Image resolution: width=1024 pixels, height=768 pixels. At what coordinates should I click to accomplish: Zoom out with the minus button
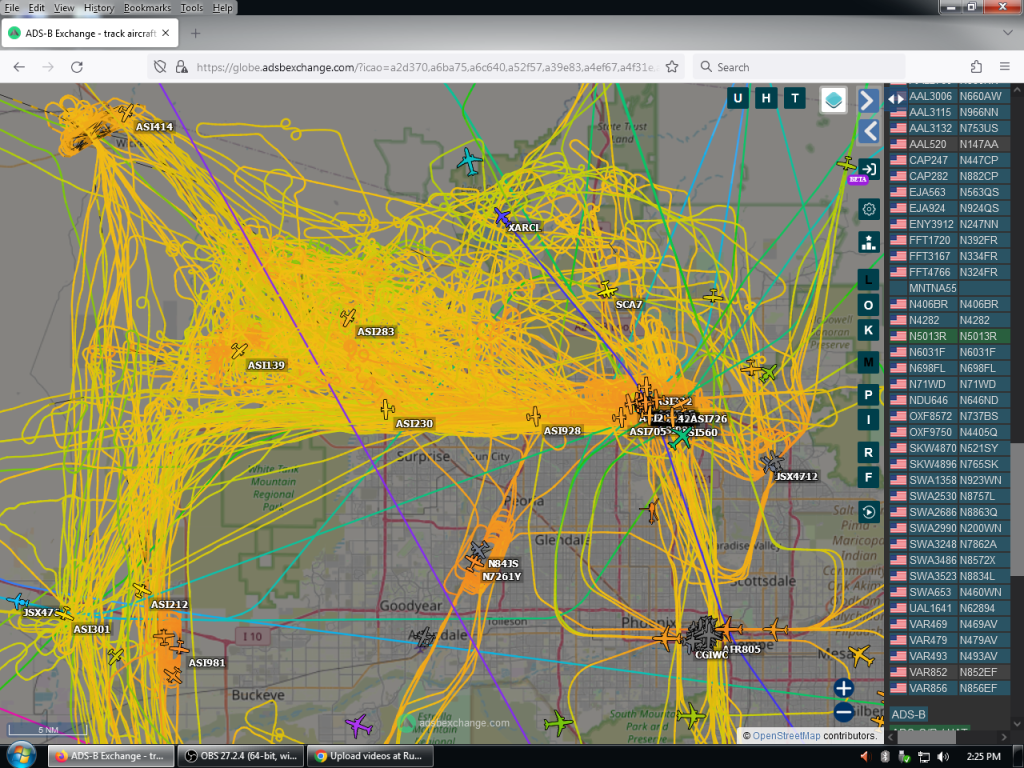coord(843,712)
